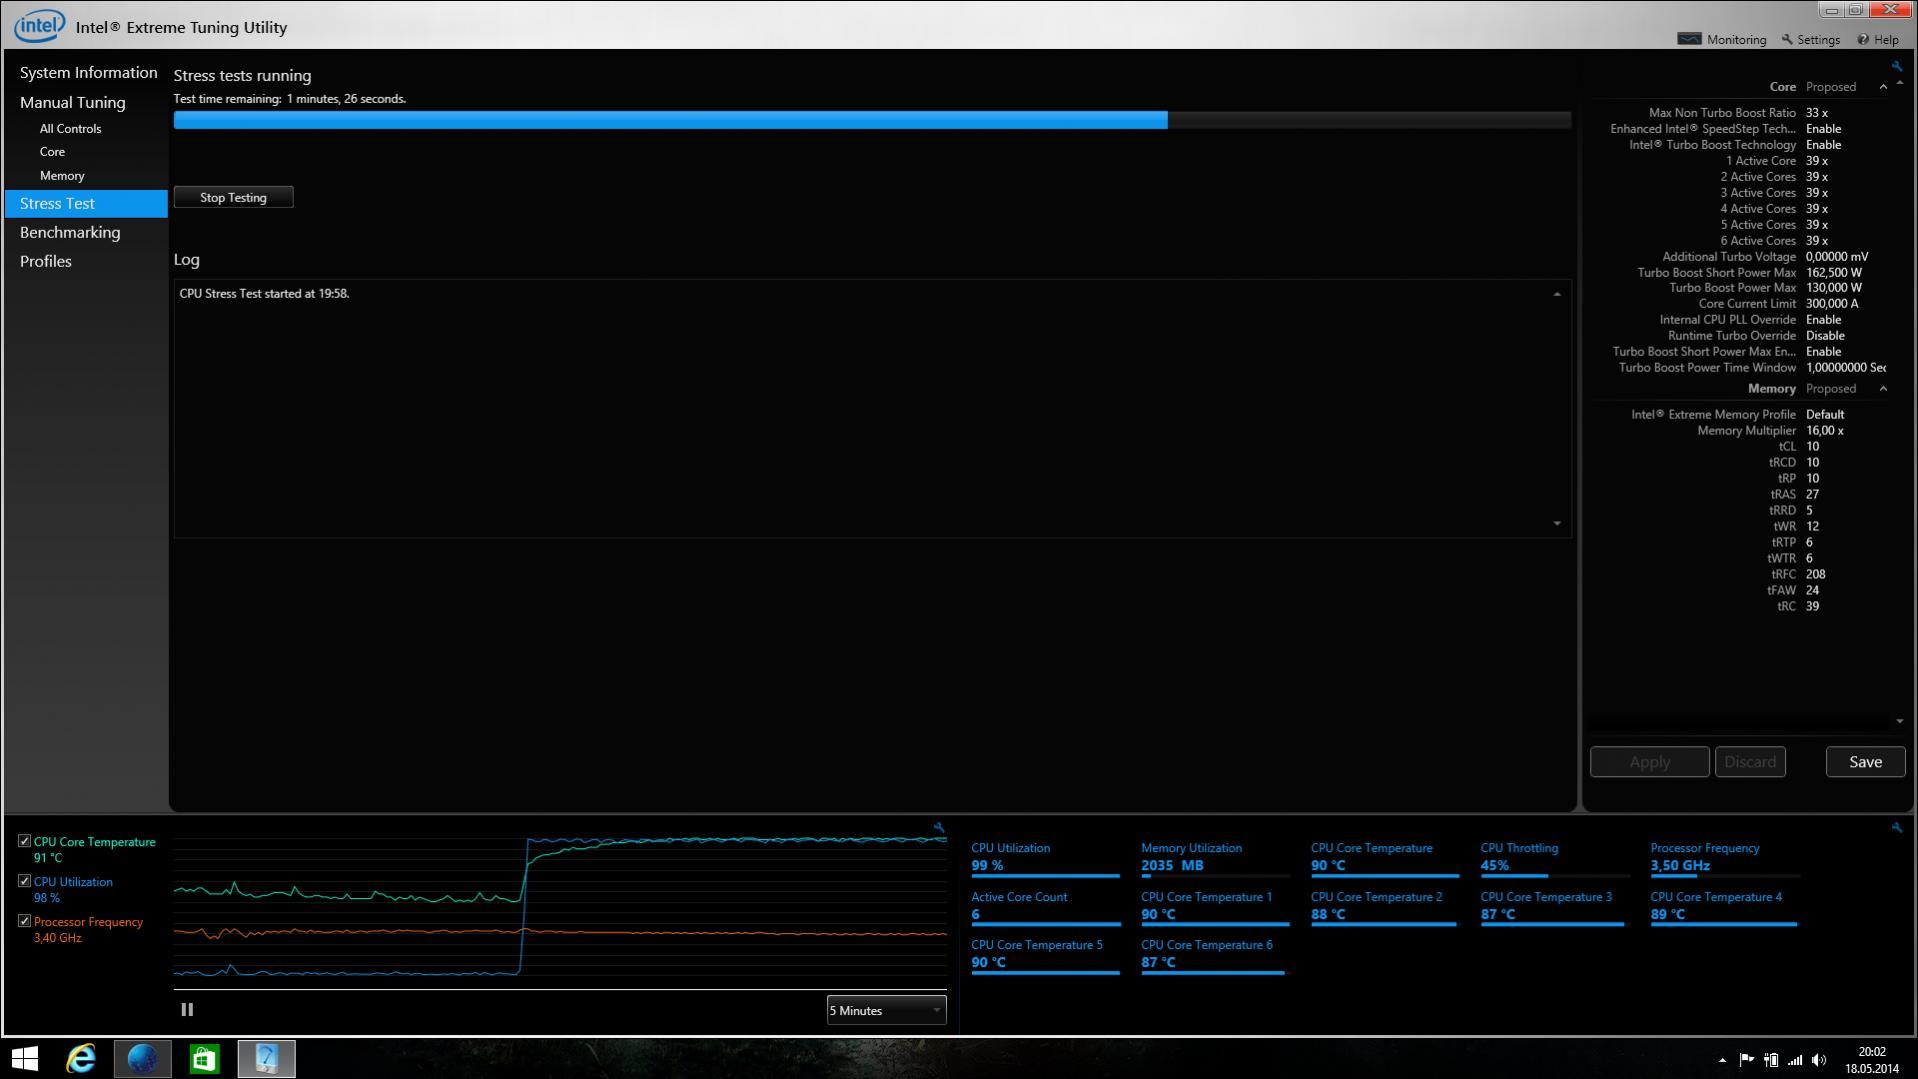
Task: Open the Profiles page
Action: point(46,261)
